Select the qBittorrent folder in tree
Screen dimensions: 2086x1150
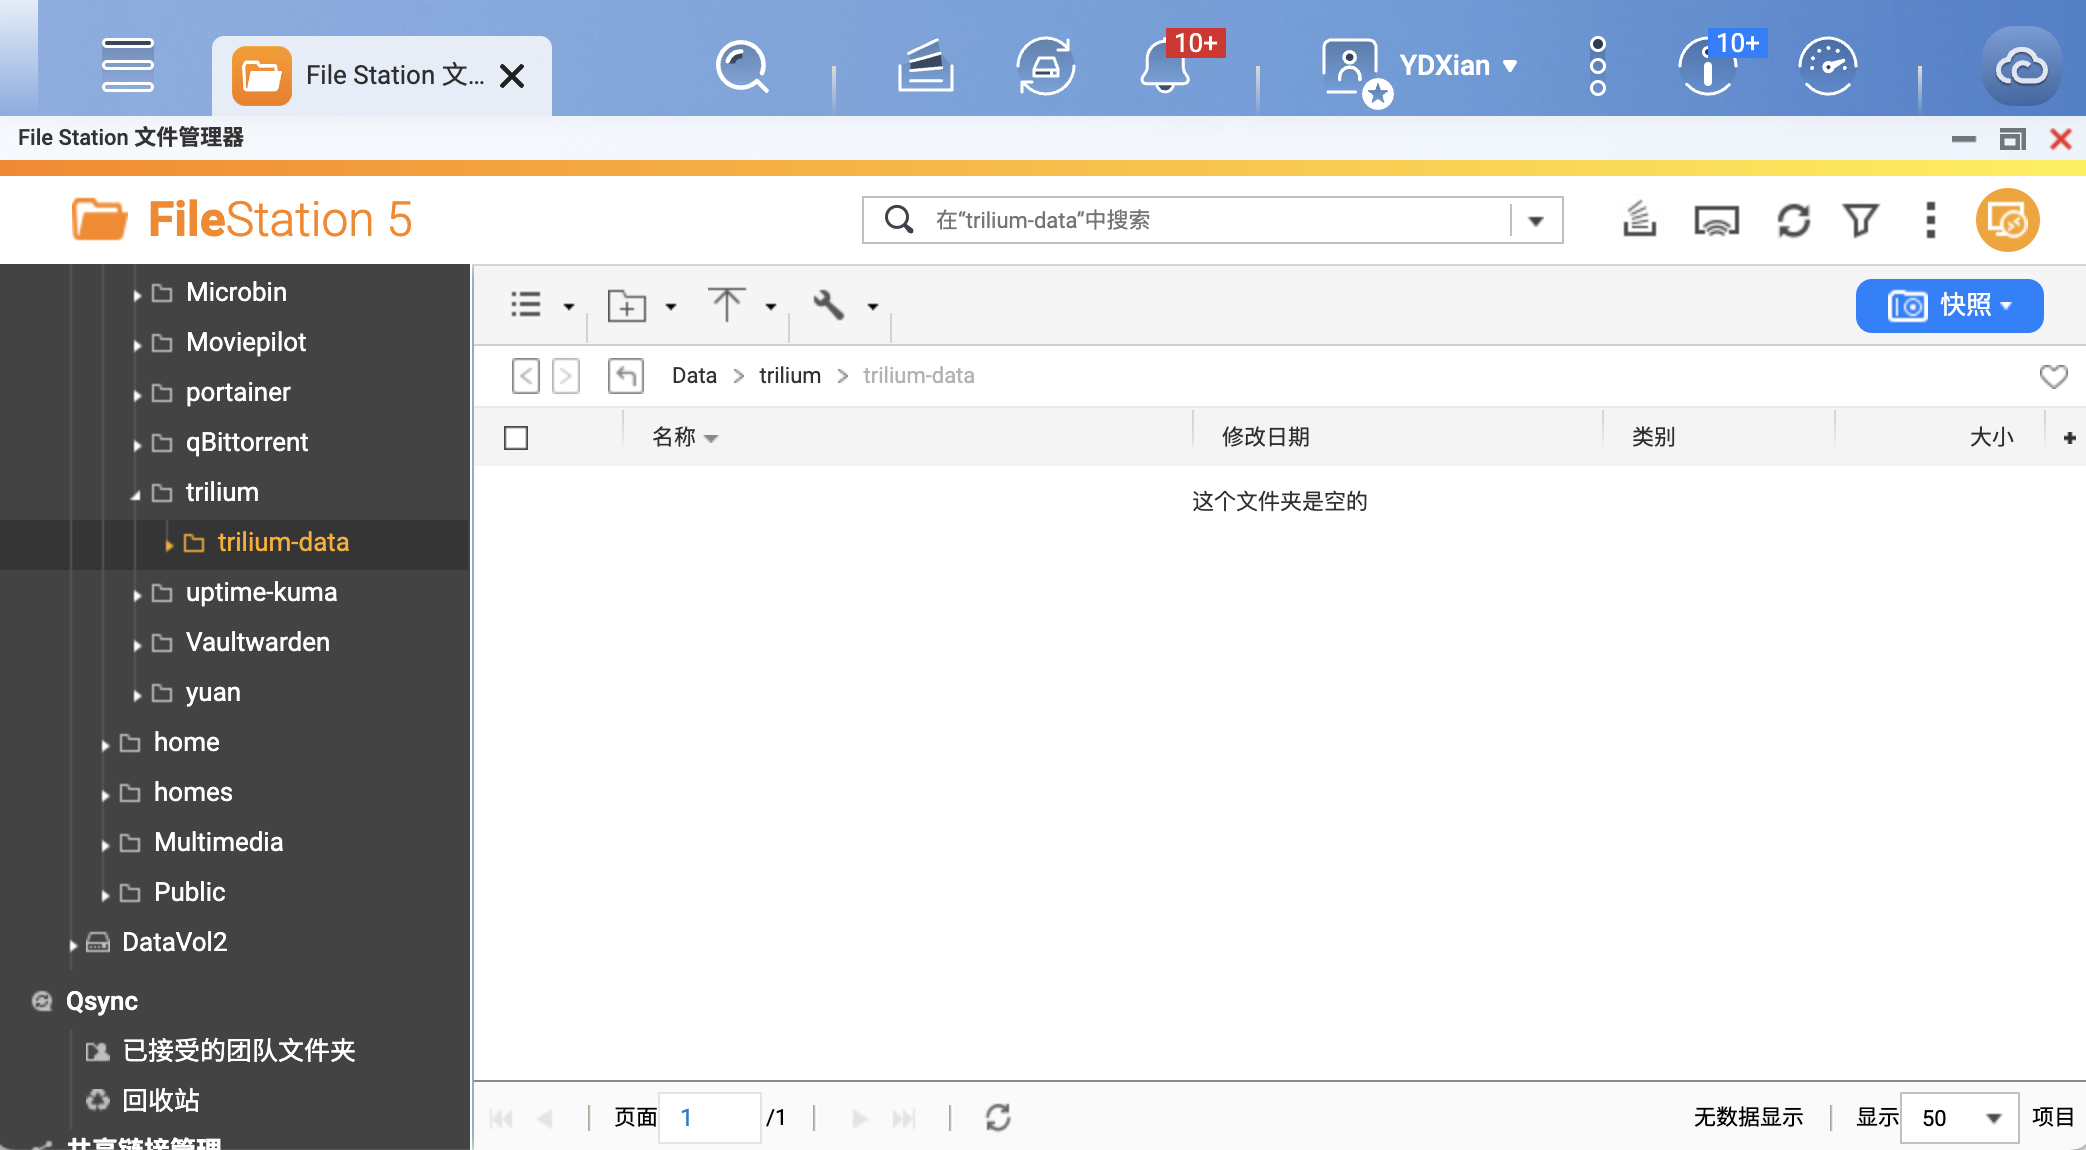coord(247,442)
